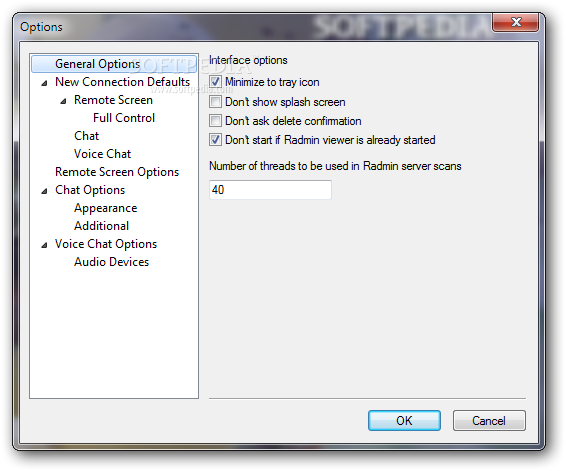Select Voice Chat under New Connection Defaults
Image resolution: width=566 pixels, height=471 pixels.
(x=103, y=154)
